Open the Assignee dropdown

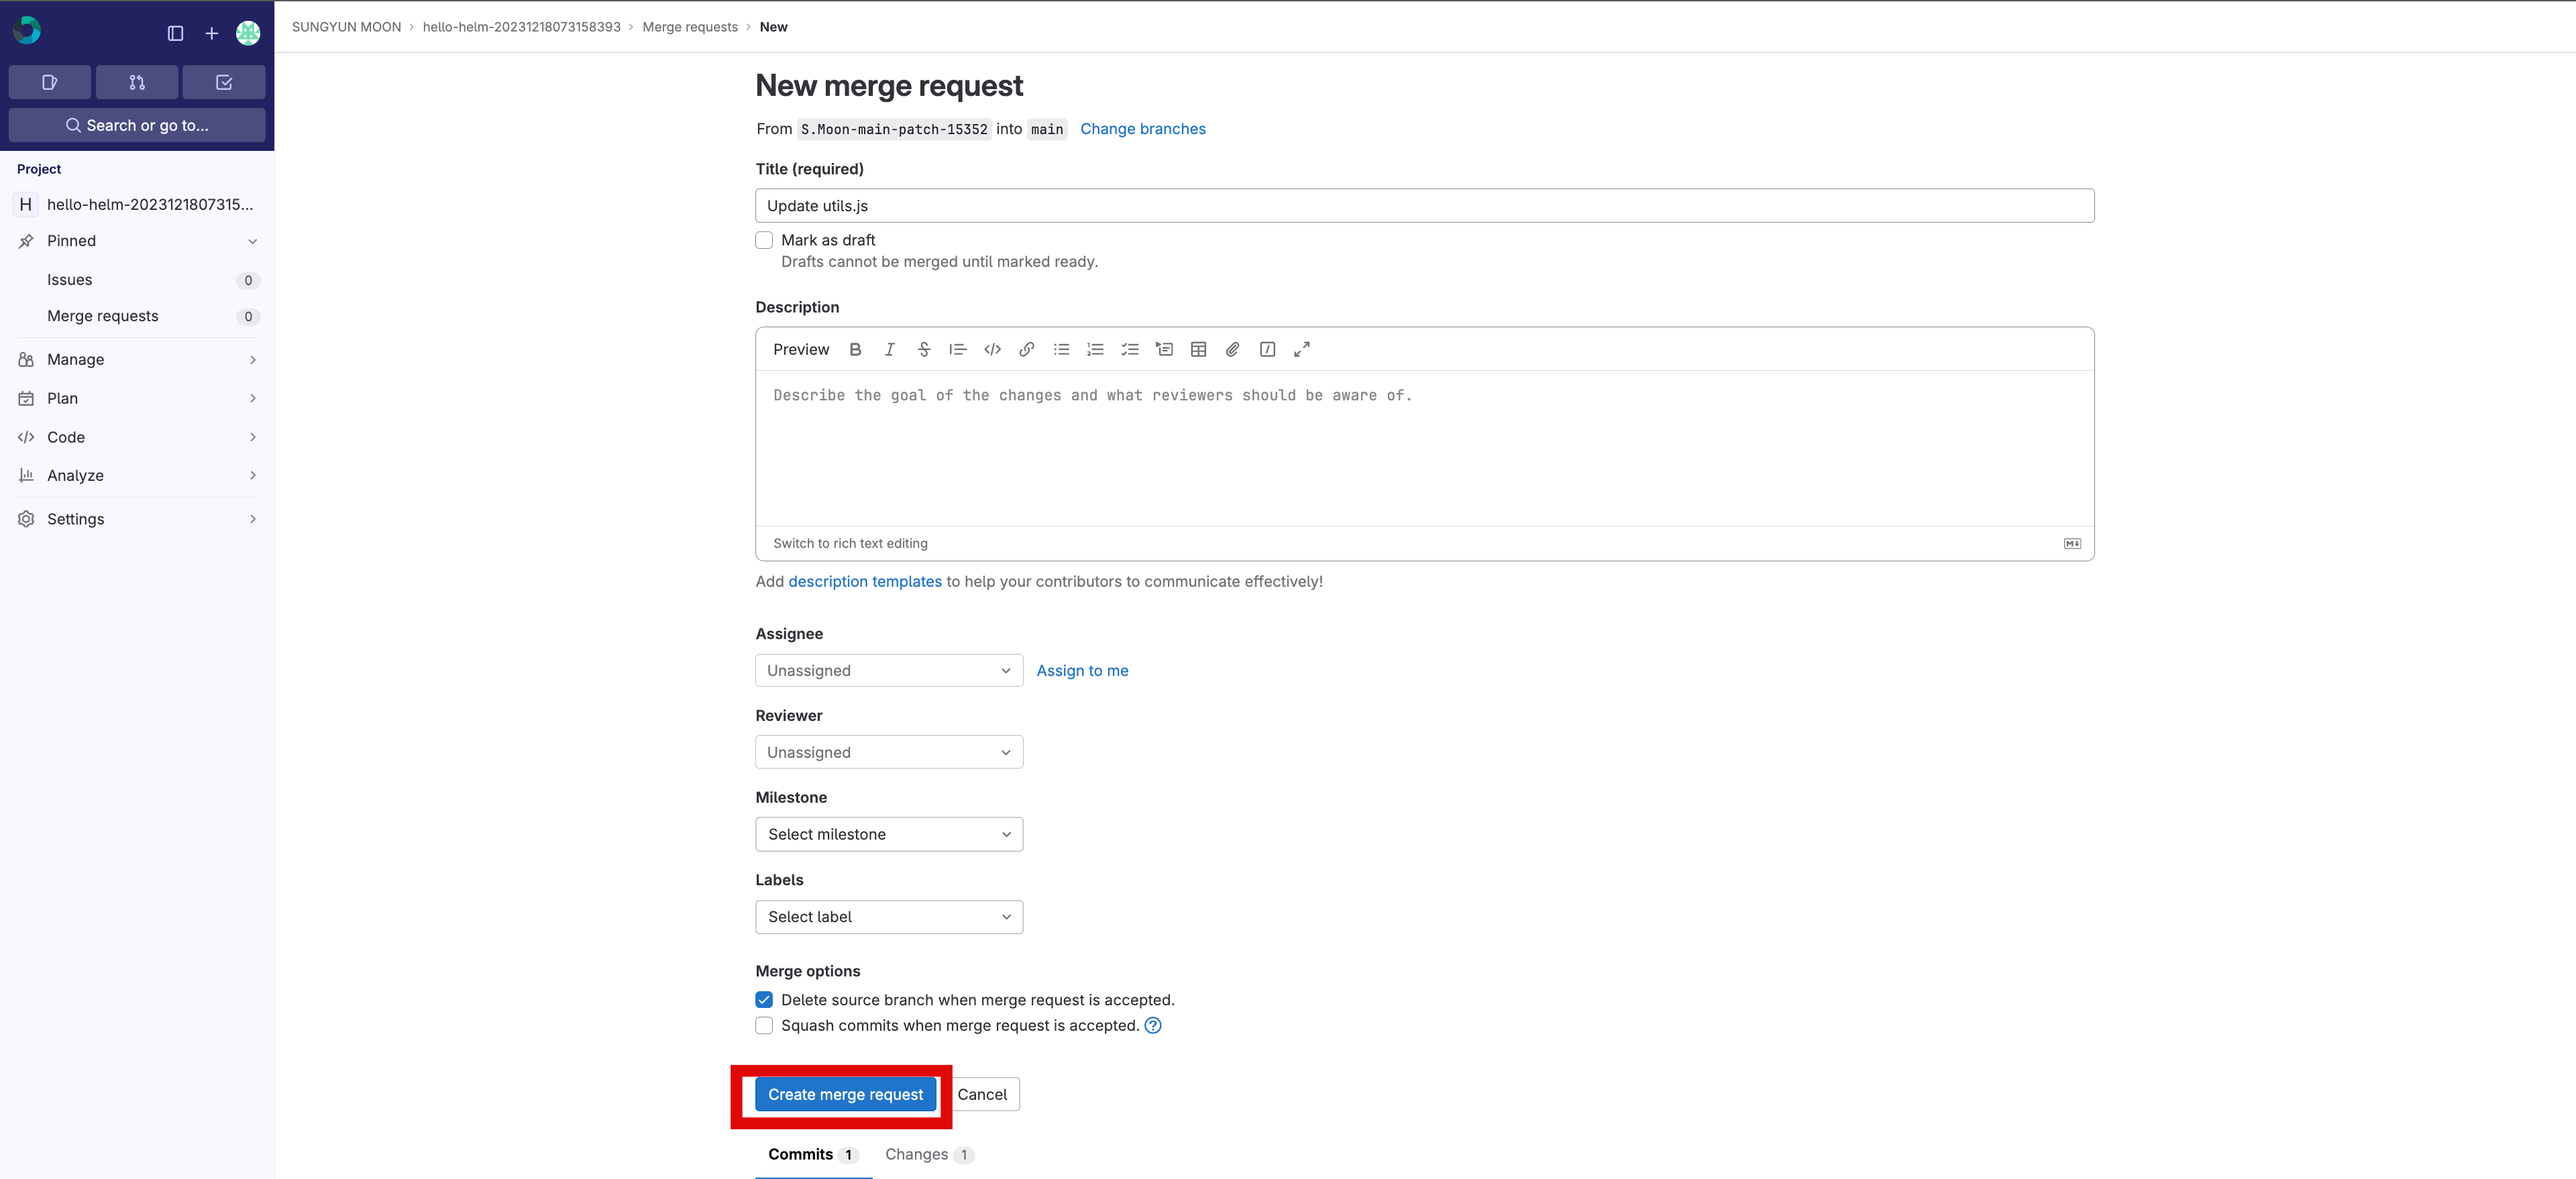point(888,670)
